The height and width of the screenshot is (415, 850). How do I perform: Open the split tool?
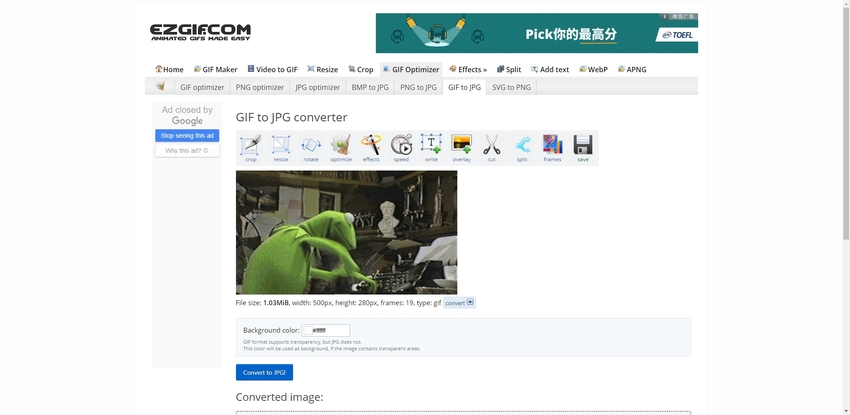pos(522,147)
